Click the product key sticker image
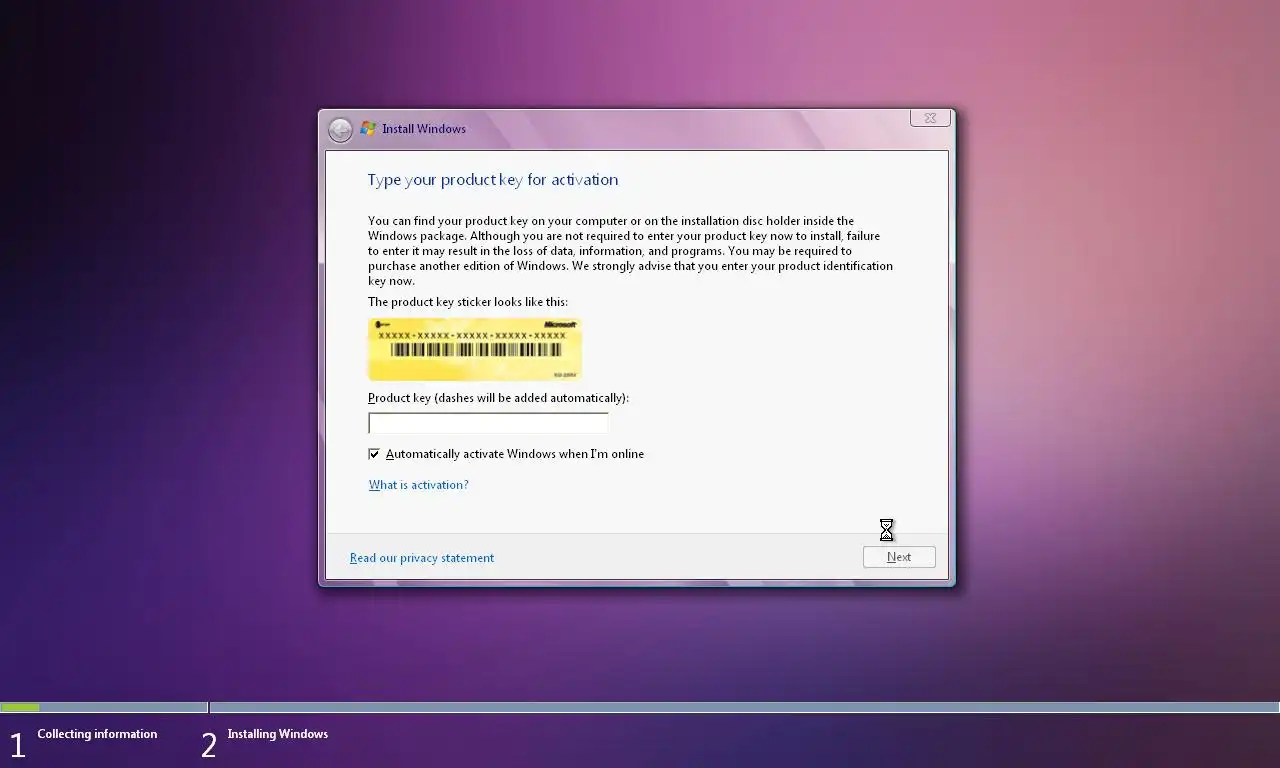The height and width of the screenshot is (768, 1280). pos(475,349)
